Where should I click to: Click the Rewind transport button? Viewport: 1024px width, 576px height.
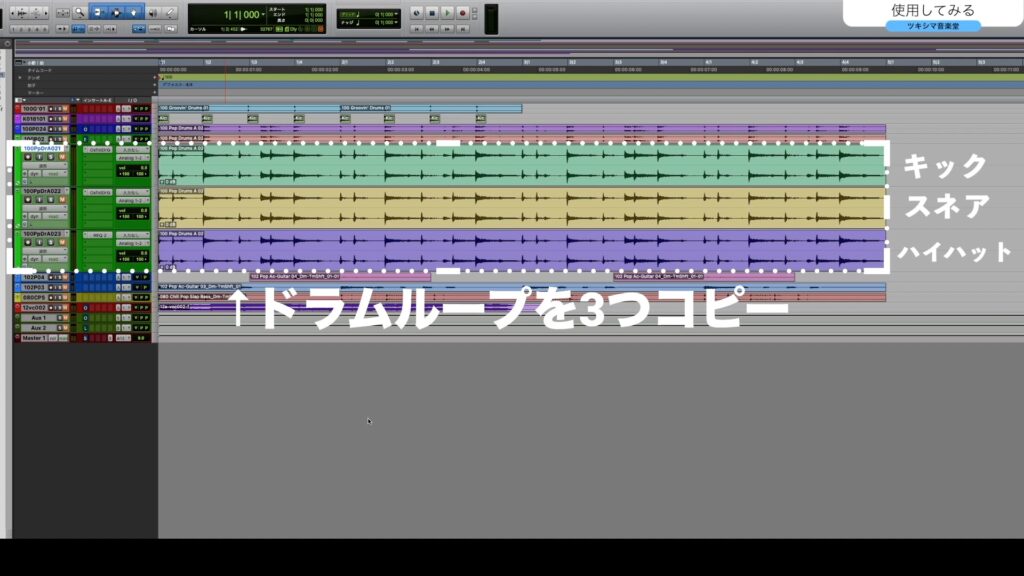tap(432, 29)
